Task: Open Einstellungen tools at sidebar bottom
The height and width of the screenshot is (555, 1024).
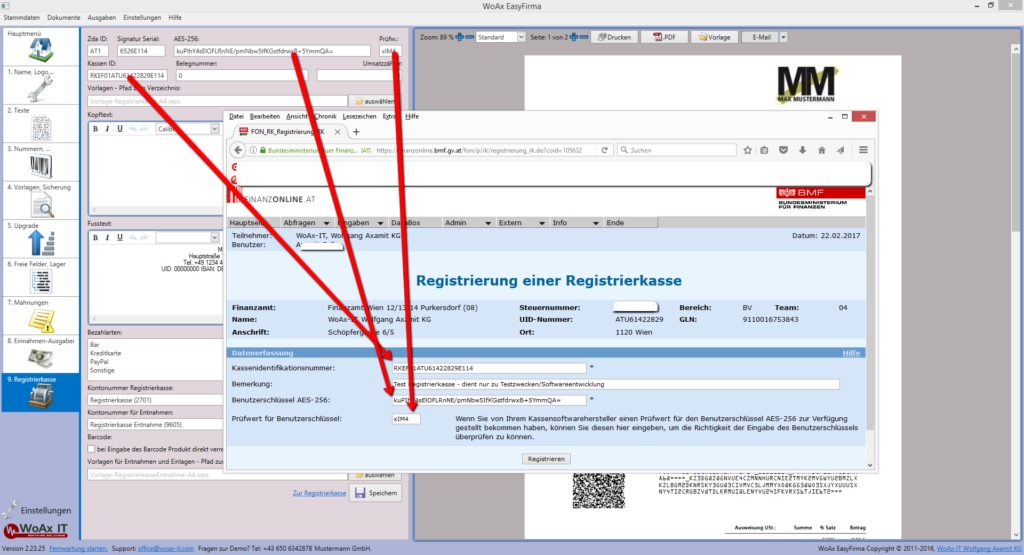Action: tap(38, 510)
